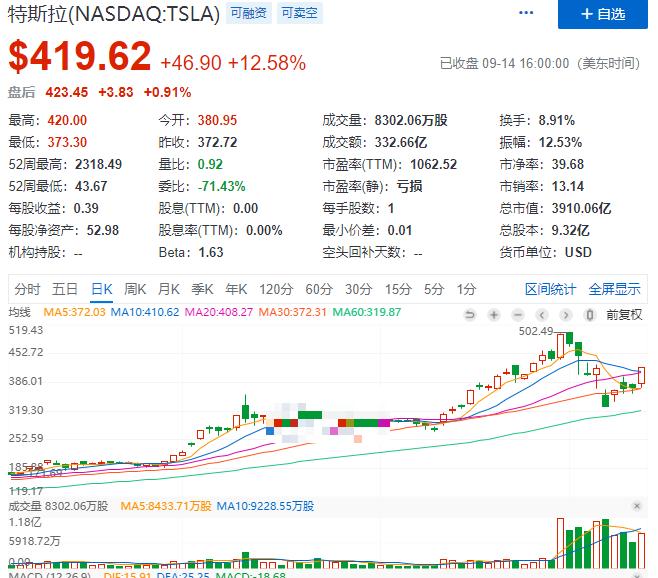The width and height of the screenshot is (658, 578).
Task: Click the tallest volume bar
Action: [x=560, y=543]
